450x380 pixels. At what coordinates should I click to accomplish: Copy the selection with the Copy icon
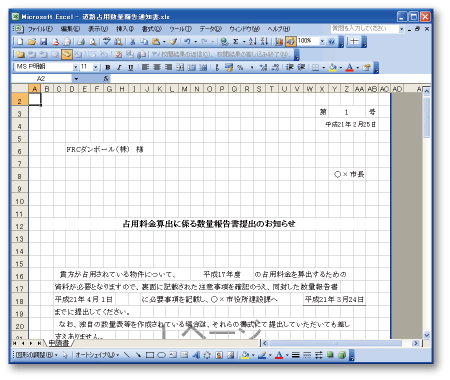click(x=144, y=42)
